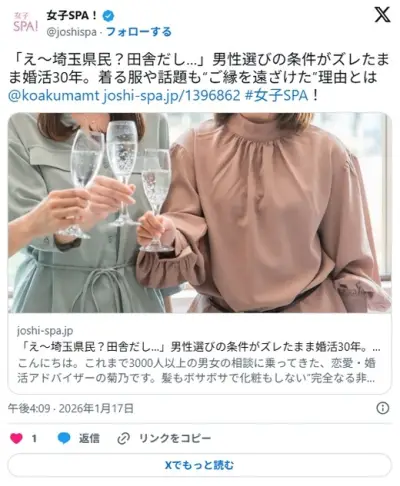Screen dimensions: 400x486
Task: Click the blue reply bubble icon
Action: click(x=64, y=438)
